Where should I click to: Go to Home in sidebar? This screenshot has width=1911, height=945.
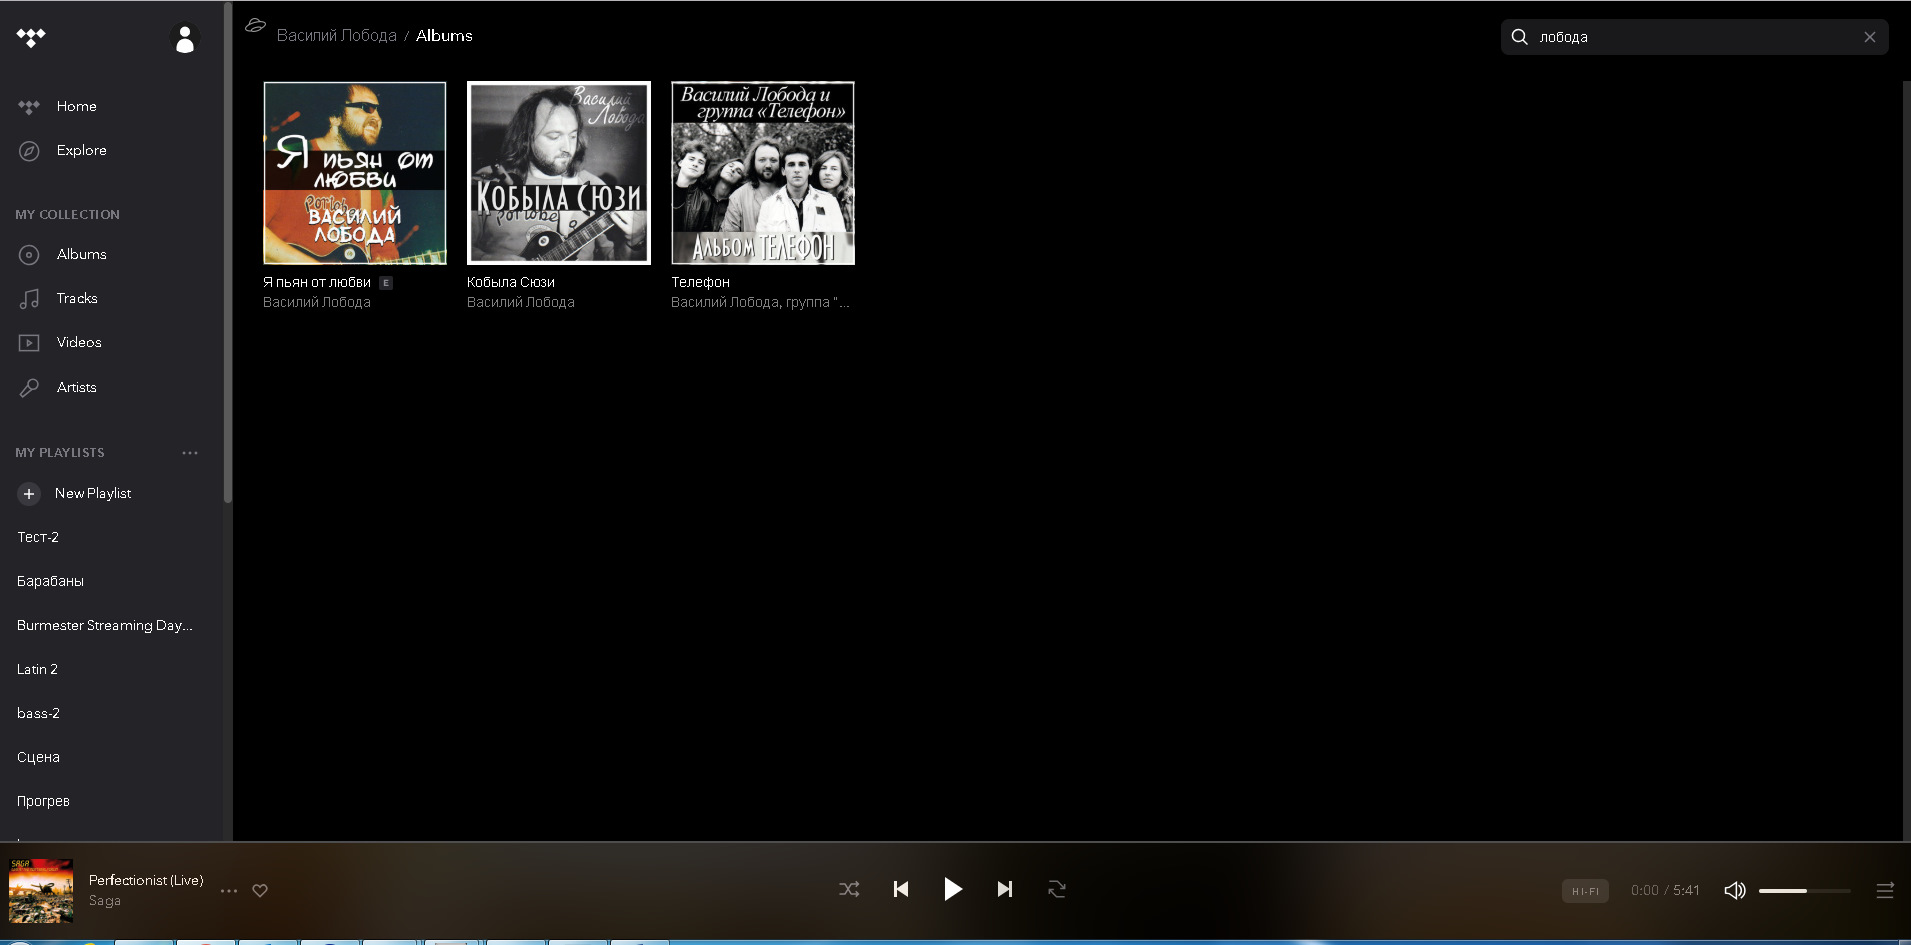click(77, 106)
